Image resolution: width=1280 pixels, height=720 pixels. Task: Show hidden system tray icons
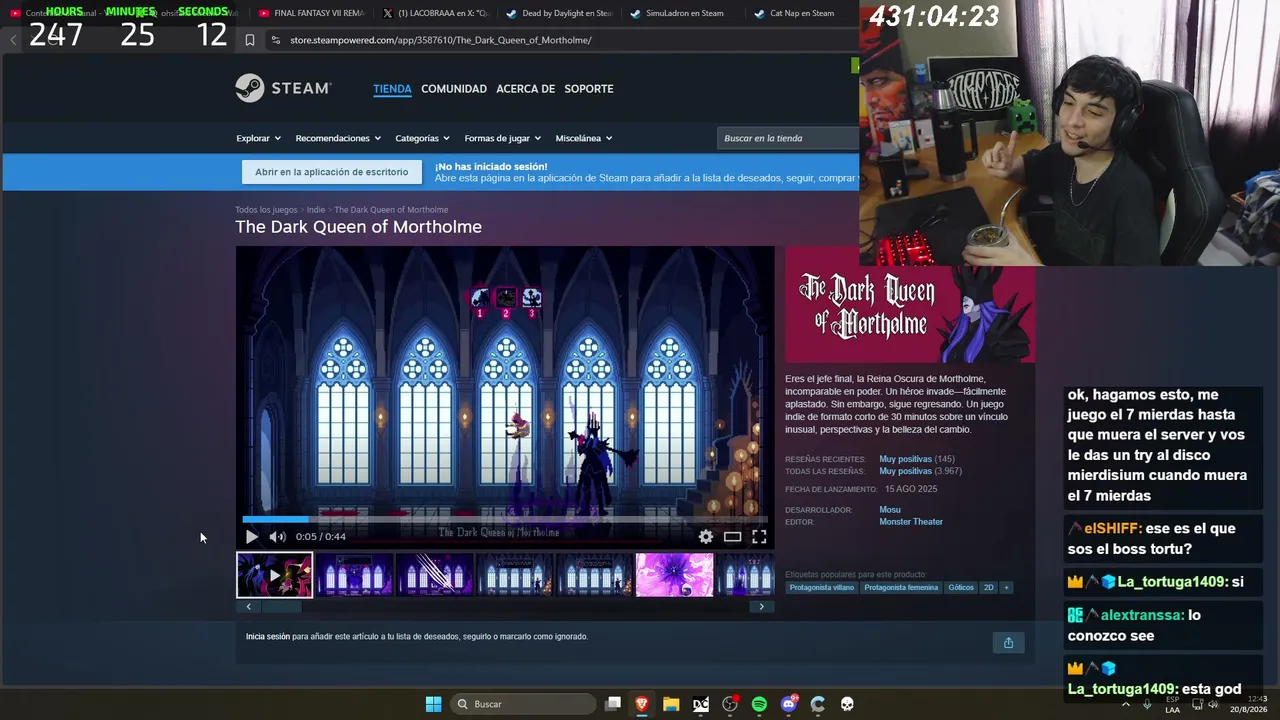coord(1126,704)
